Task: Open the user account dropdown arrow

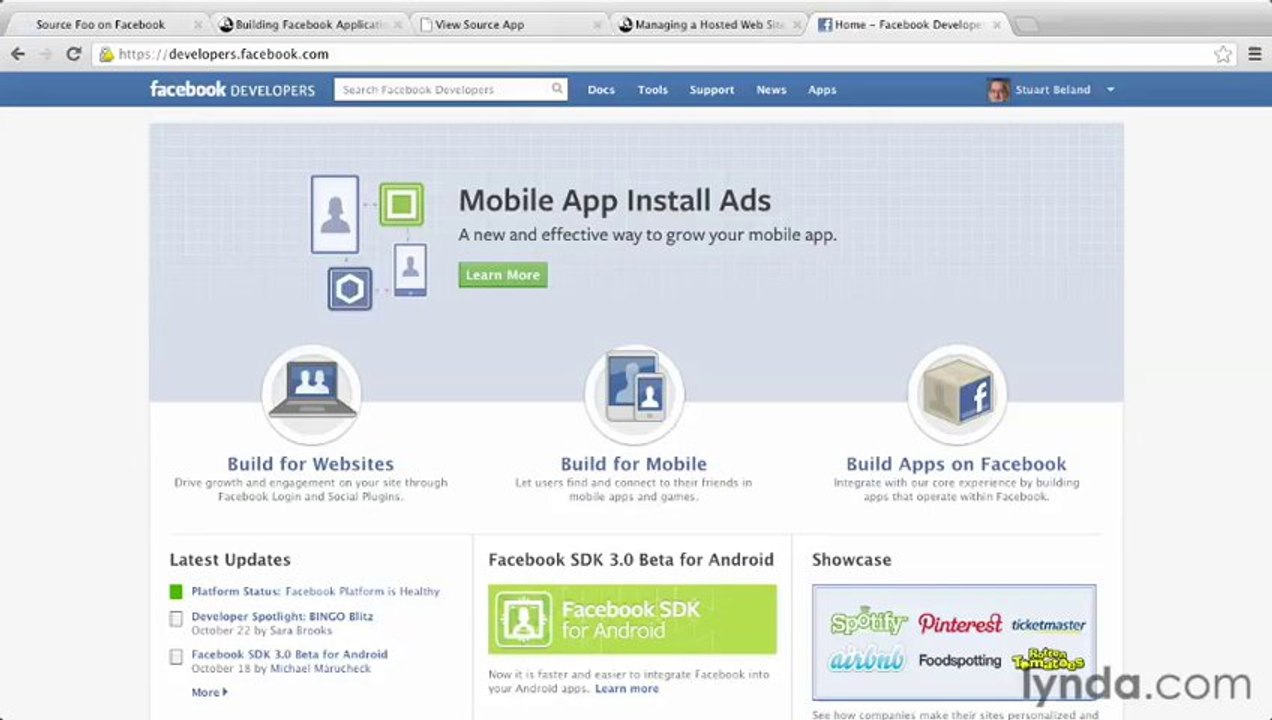Action: point(1110,90)
